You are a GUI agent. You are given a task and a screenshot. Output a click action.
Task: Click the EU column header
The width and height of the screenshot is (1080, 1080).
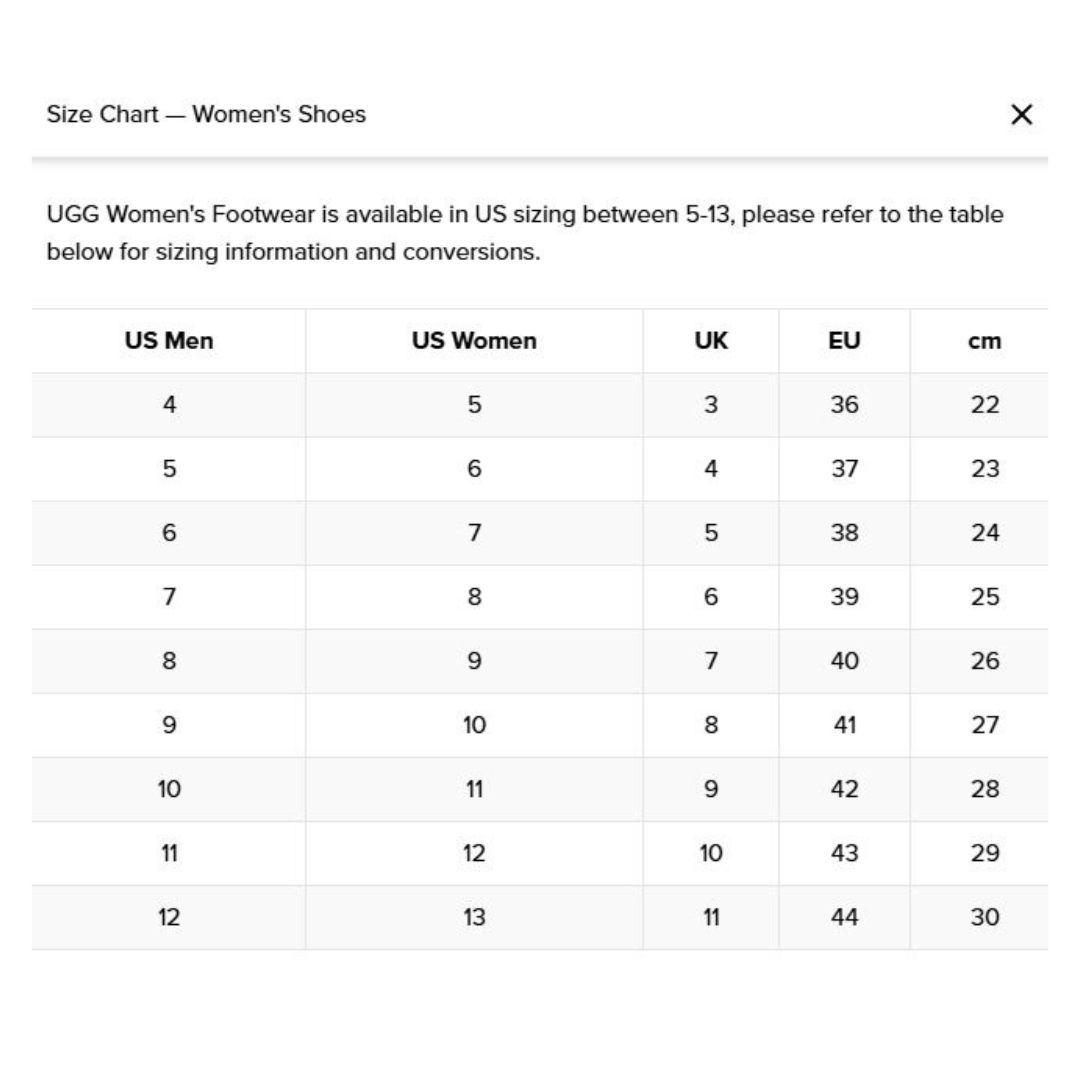(844, 341)
